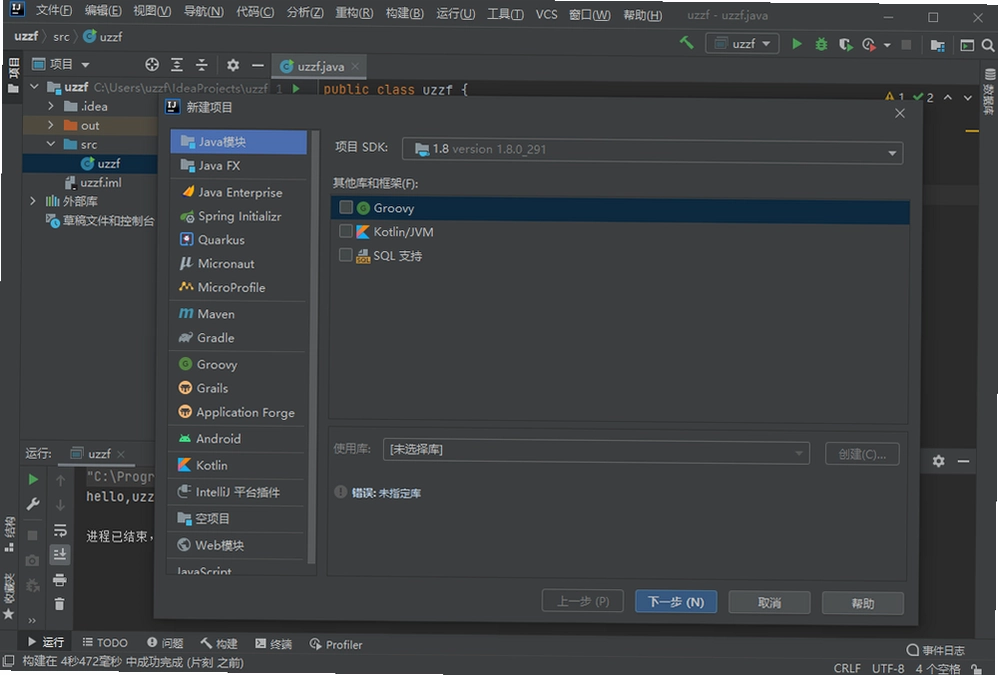Open the 代码(C) menu
Screen dimensions: 998x675
[255, 12]
